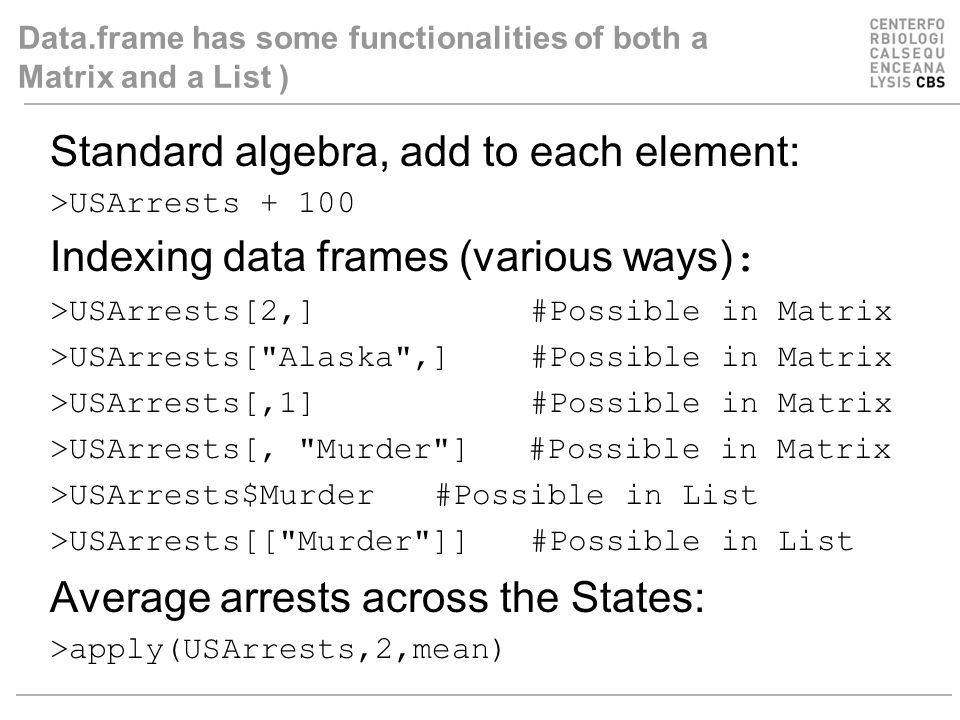This screenshot has height=720, width=960.
Task: Click '#Possible in Matrix' beside Alaska line
Action: pyautogui.click(x=711, y=357)
